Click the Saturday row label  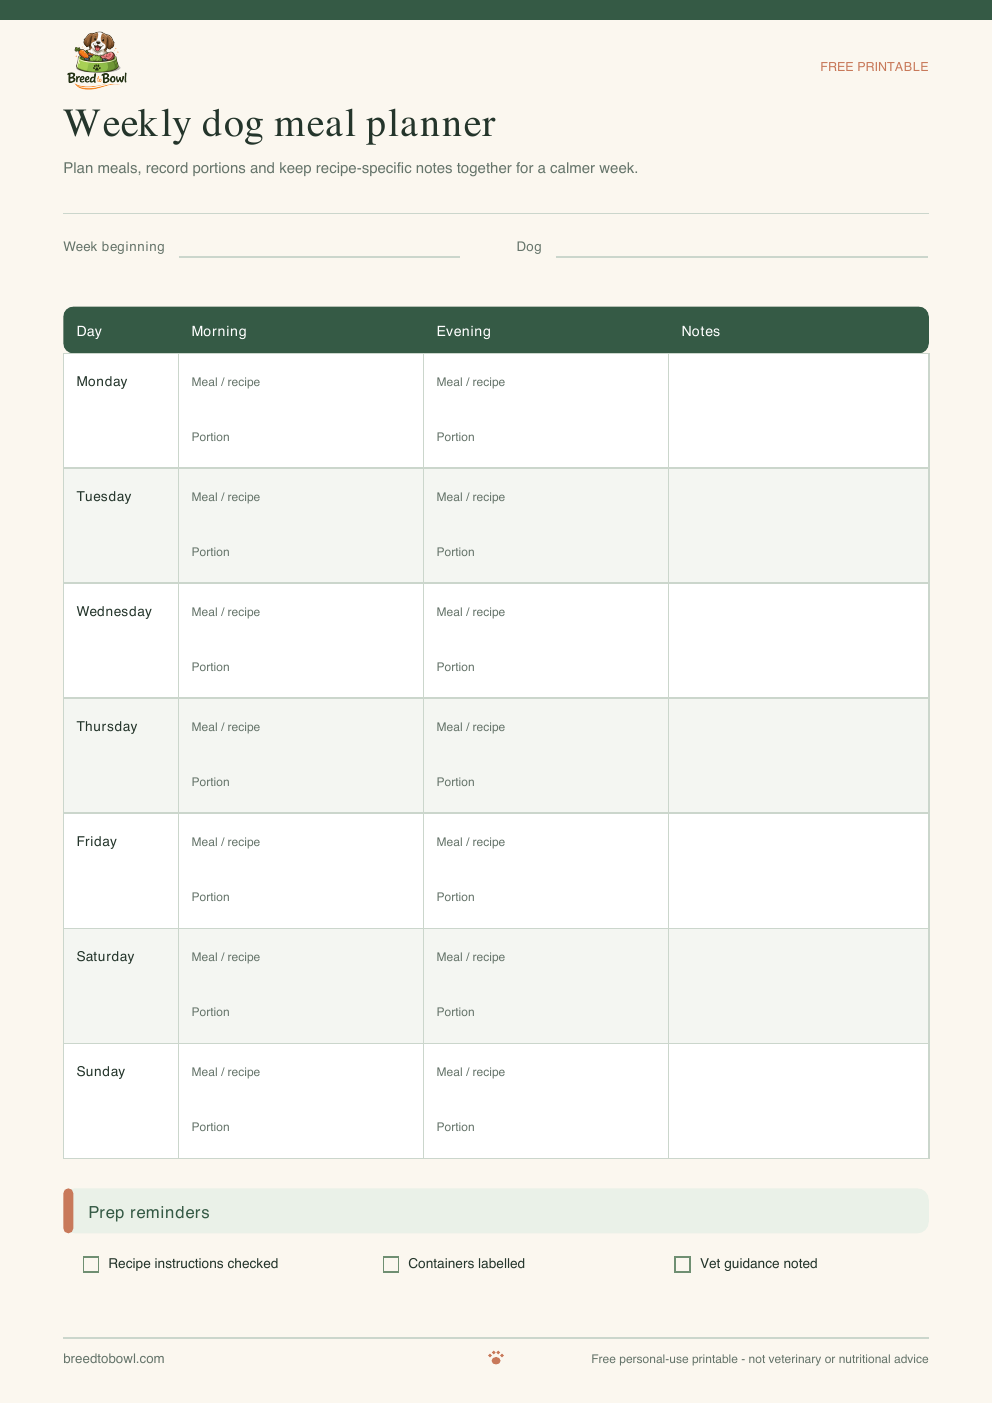[x=105, y=956]
